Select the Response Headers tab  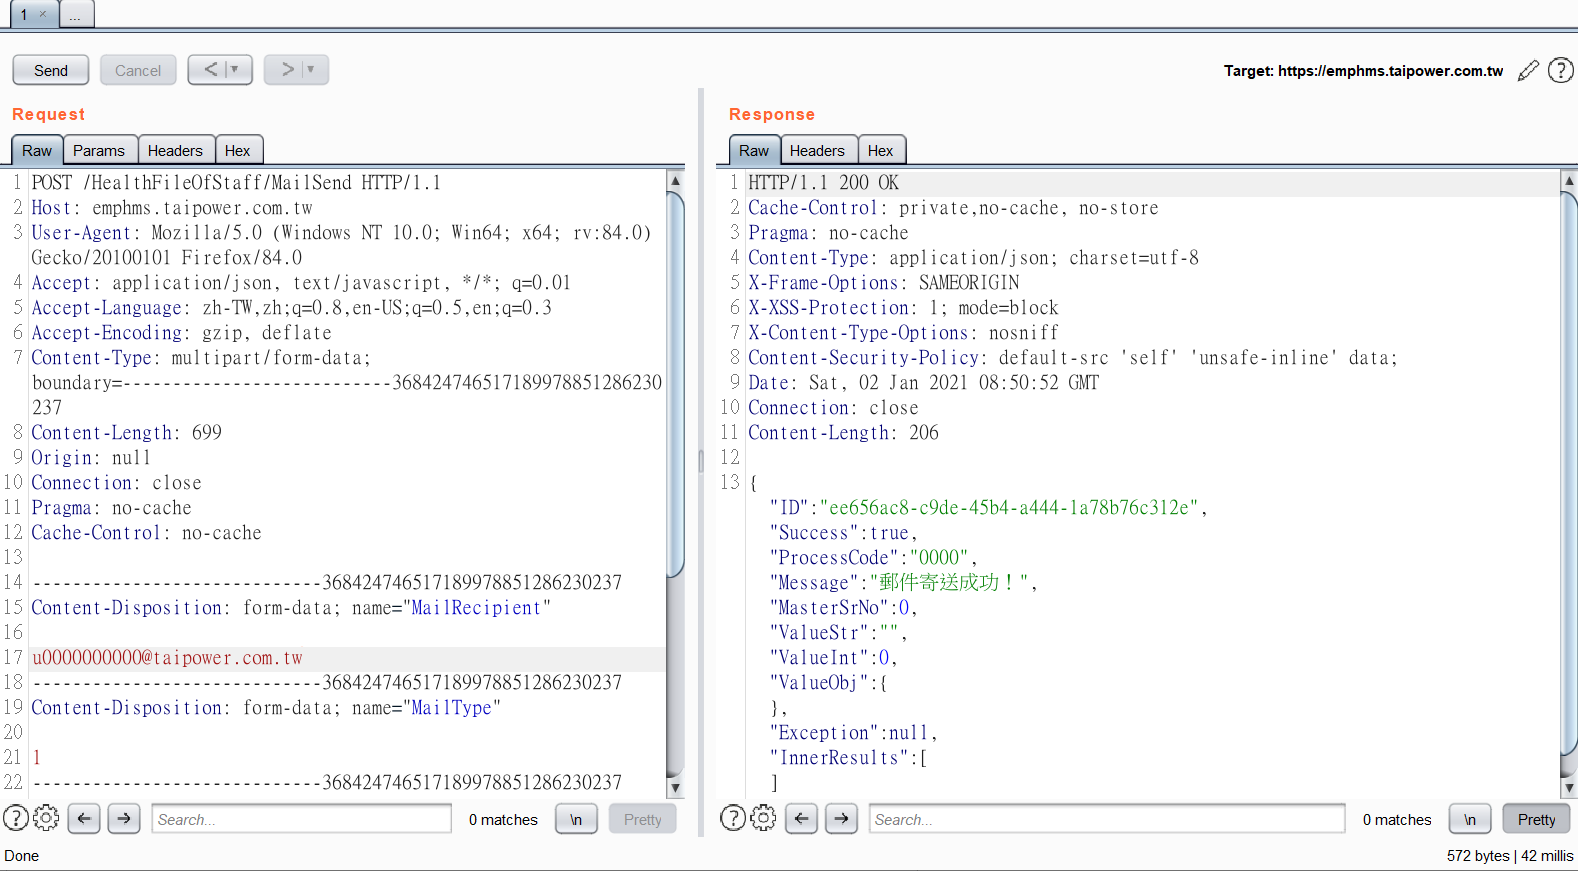click(x=817, y=150)
